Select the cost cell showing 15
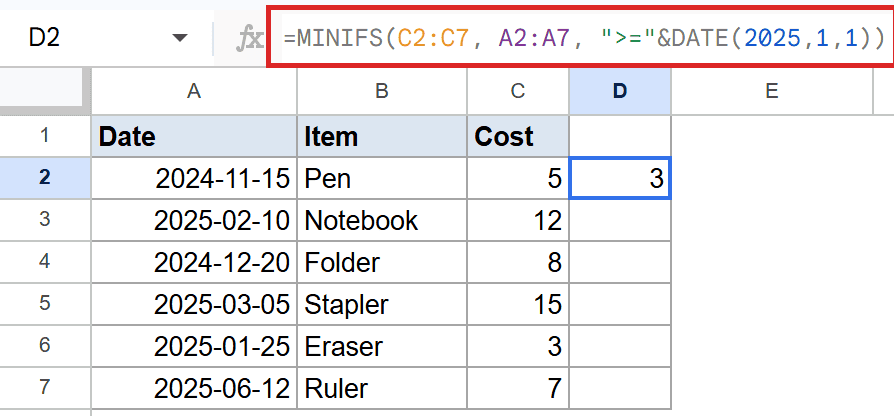The width and height of the screenshot is (894, 416). coord(518,304)
